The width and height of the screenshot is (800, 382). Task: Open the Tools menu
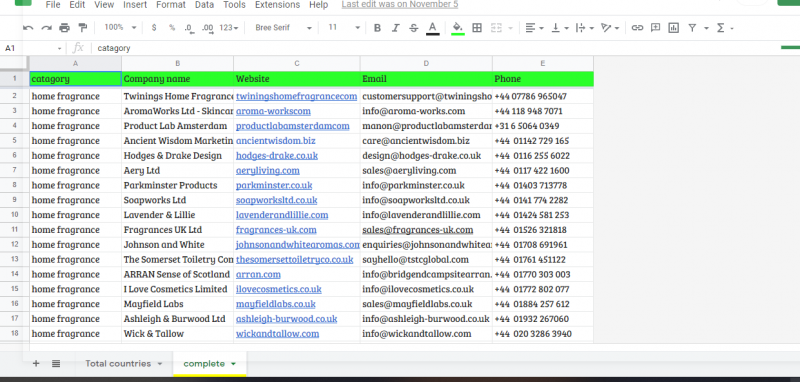(235, 5)
